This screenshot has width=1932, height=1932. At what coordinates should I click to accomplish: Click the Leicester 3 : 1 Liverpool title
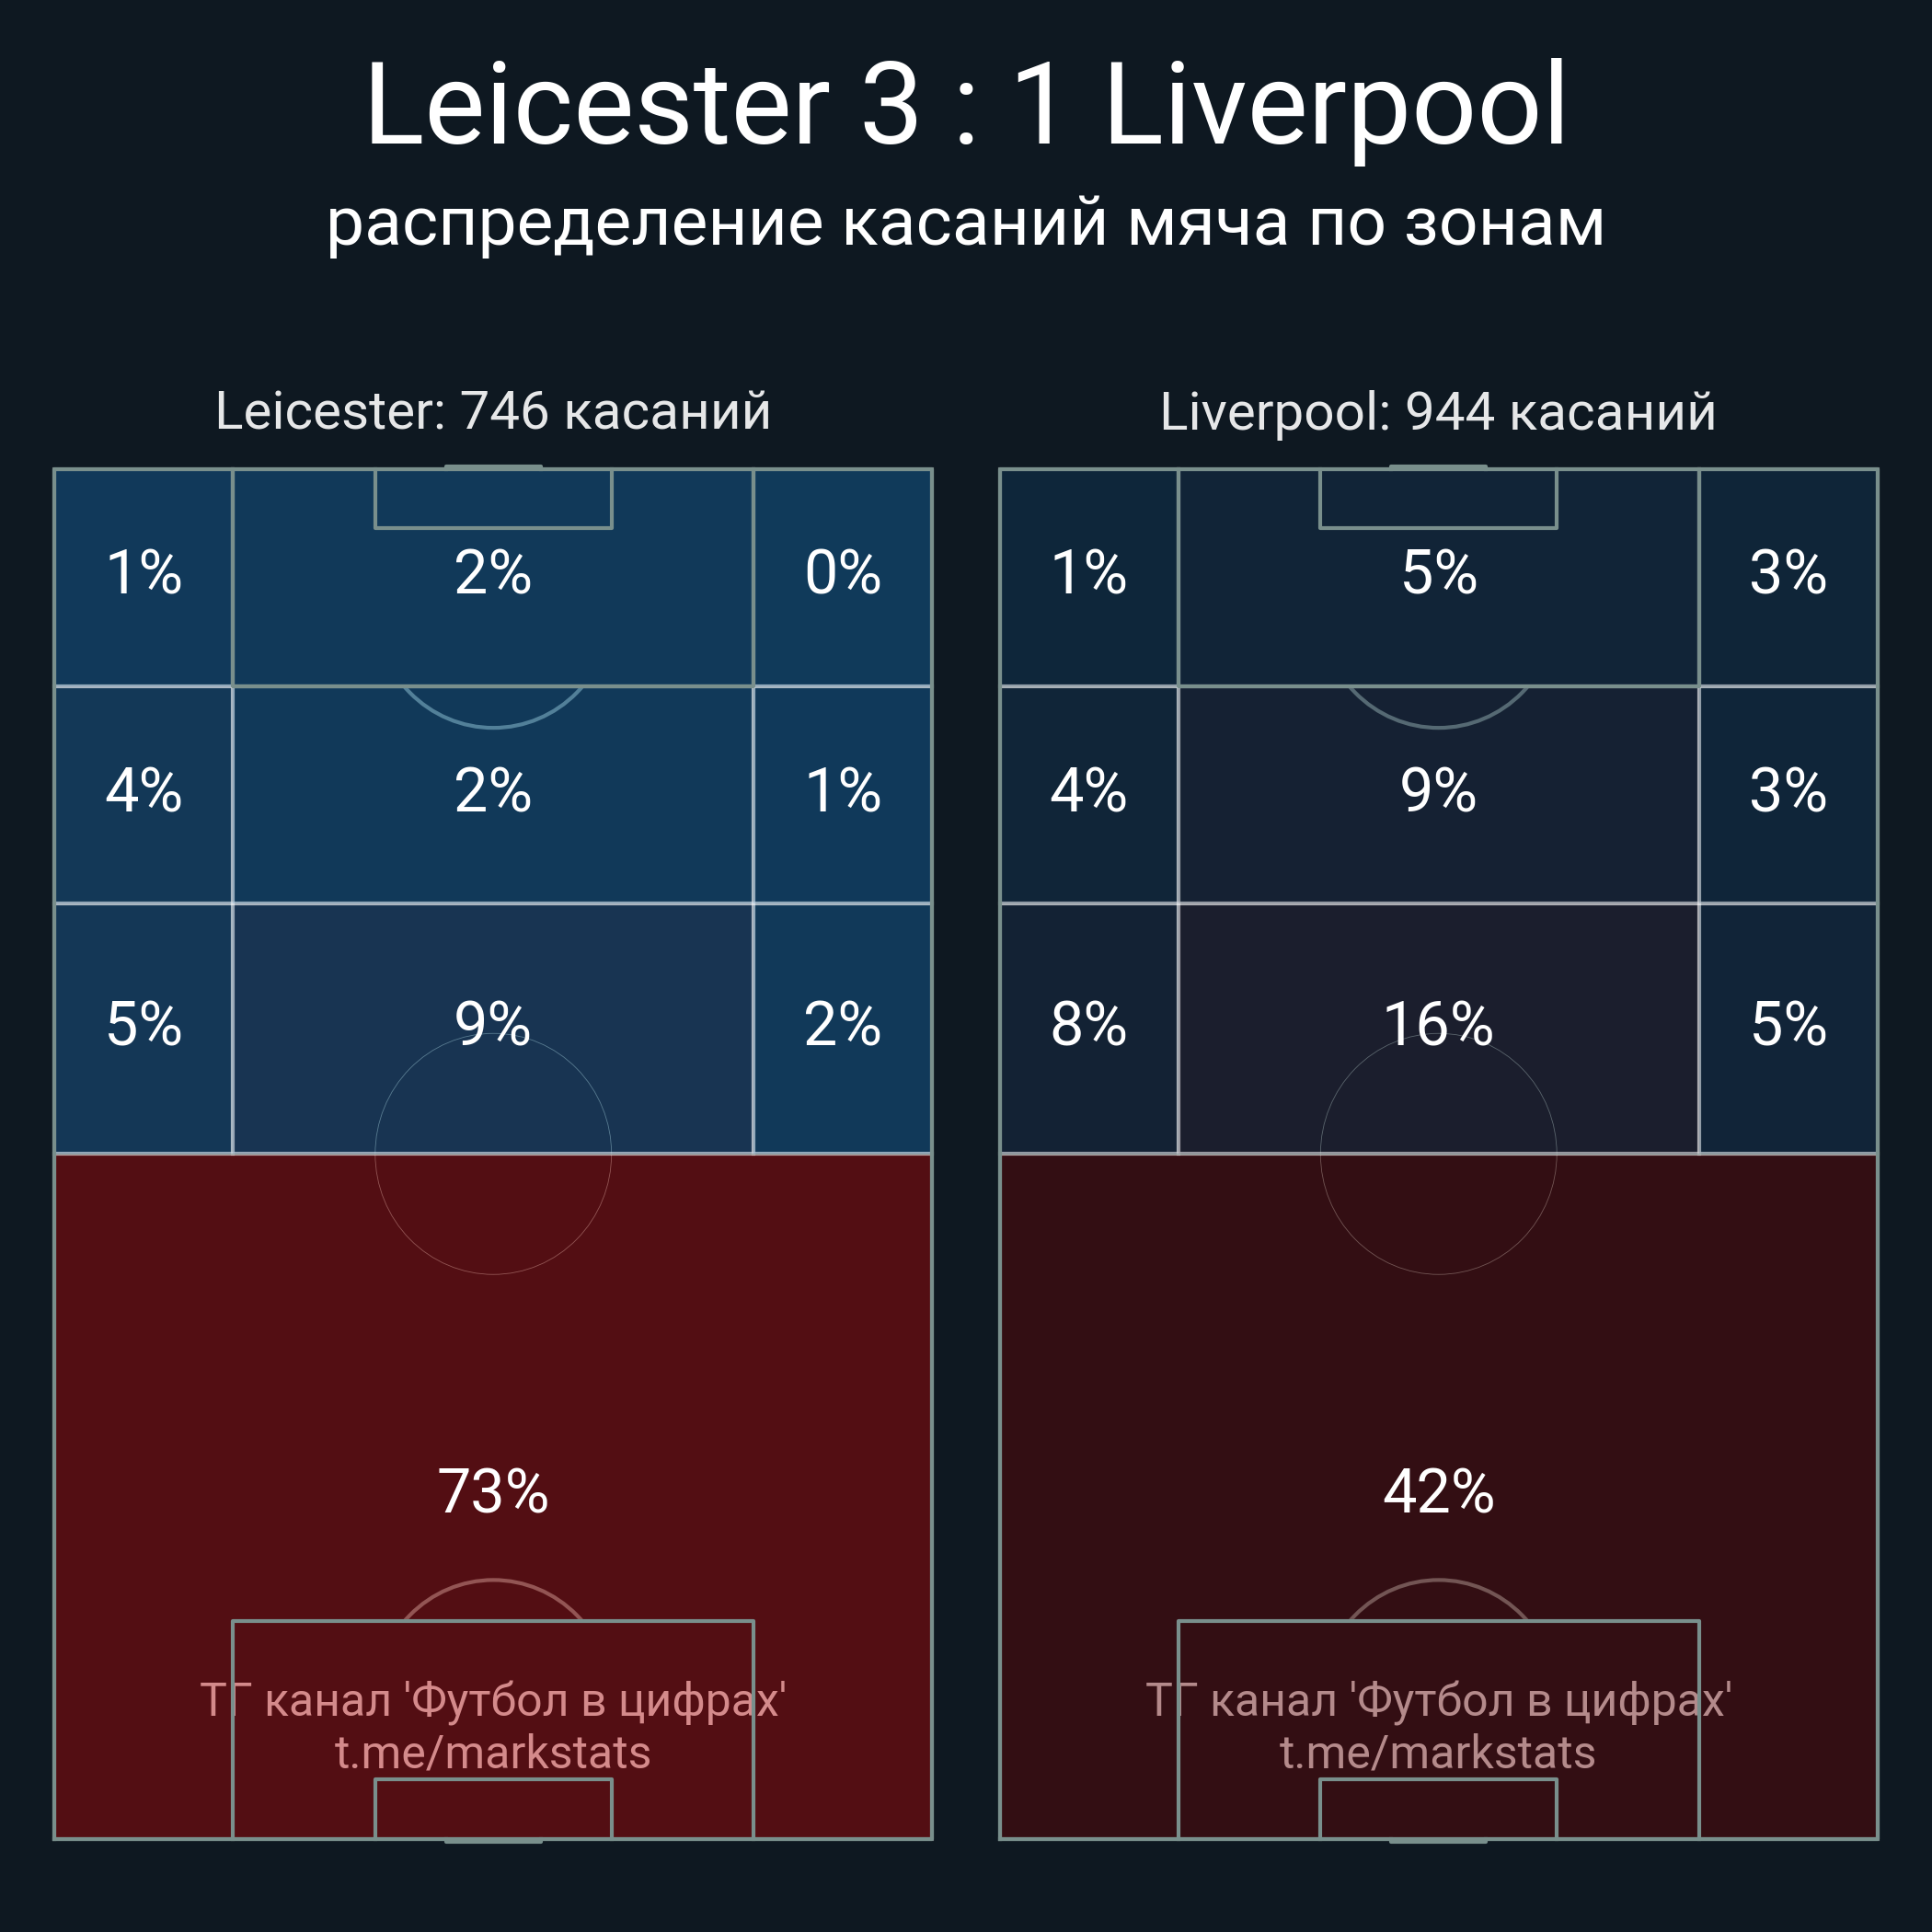(x=966, y=105)
